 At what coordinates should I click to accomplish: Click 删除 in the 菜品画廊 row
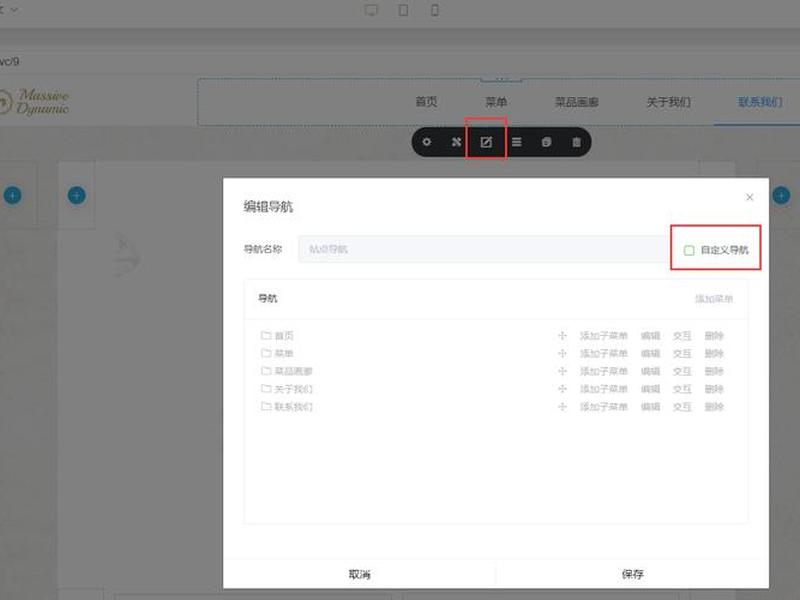714,371
